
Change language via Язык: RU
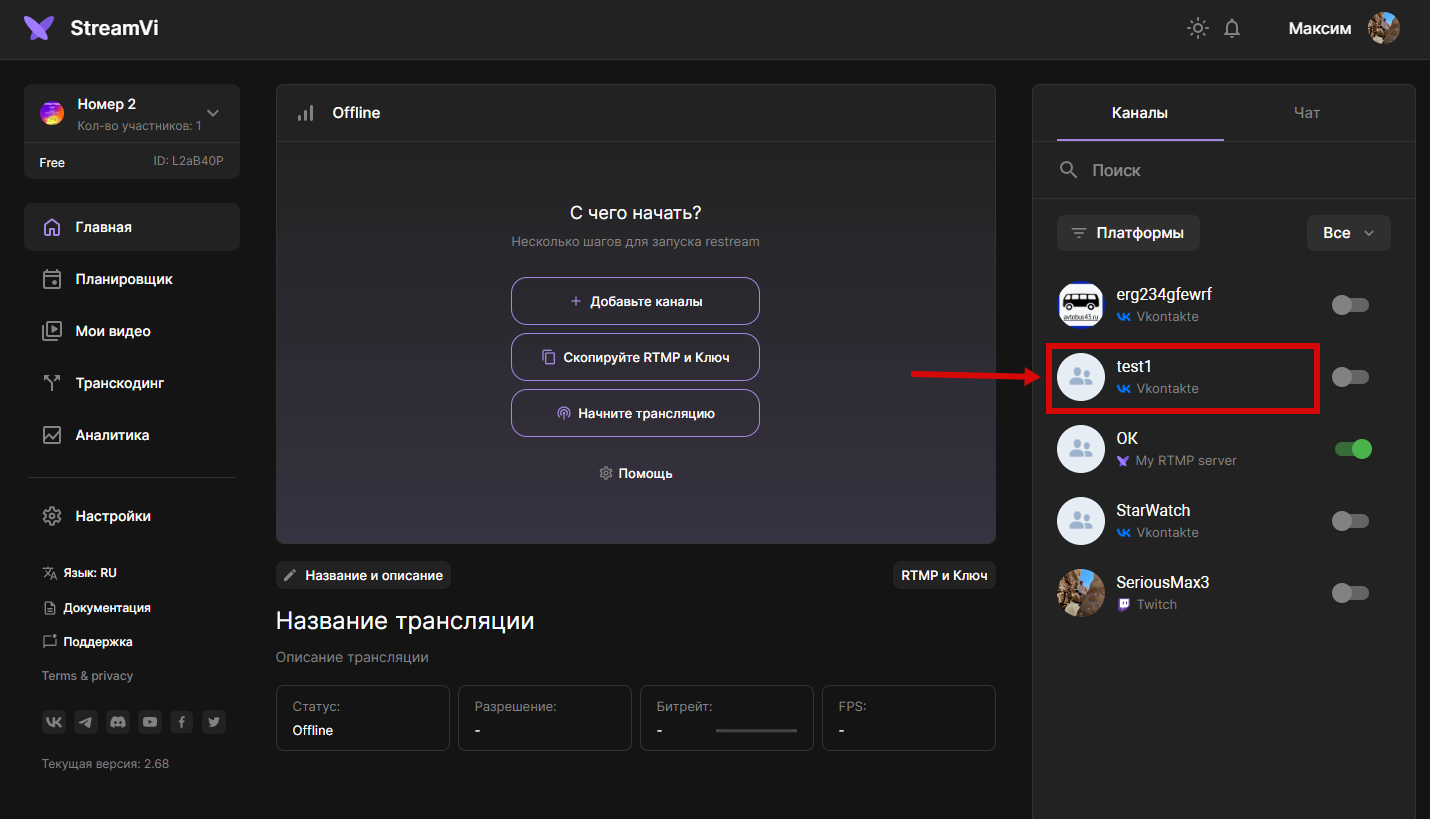coord(80,573)
